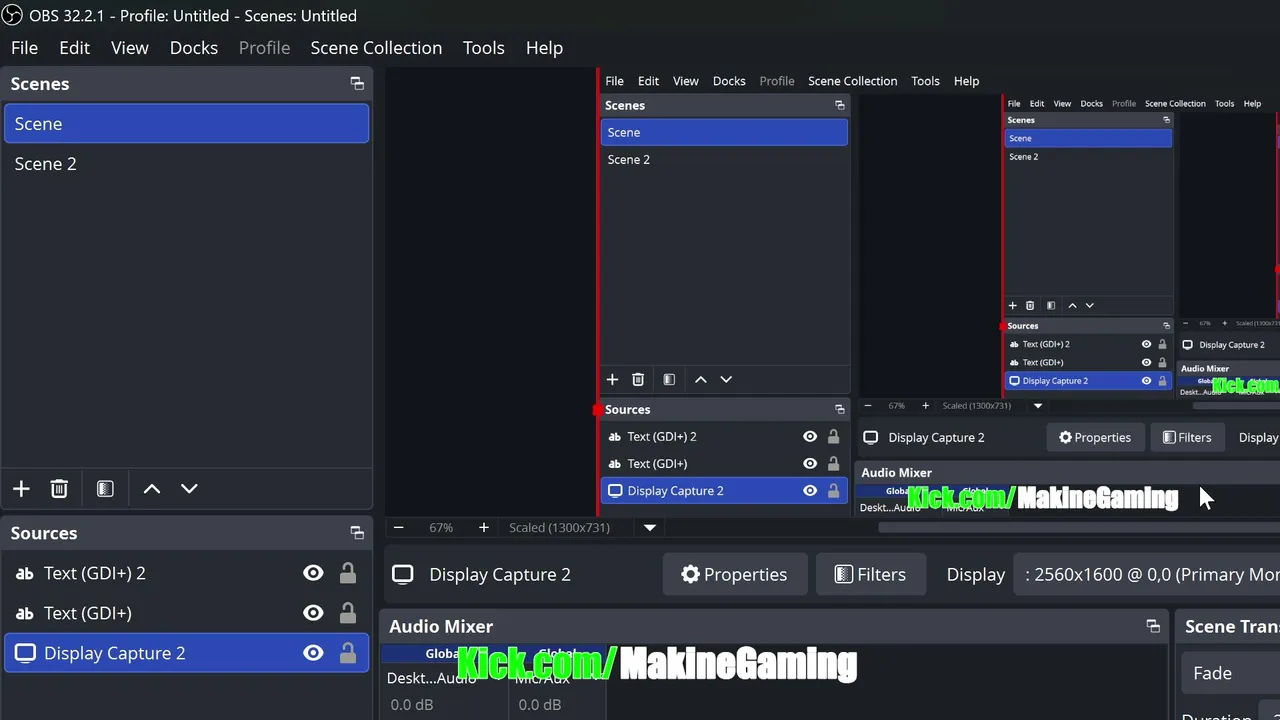
Task: Hide the Text (GDI+) 2 source
Action: coord(313,573)
